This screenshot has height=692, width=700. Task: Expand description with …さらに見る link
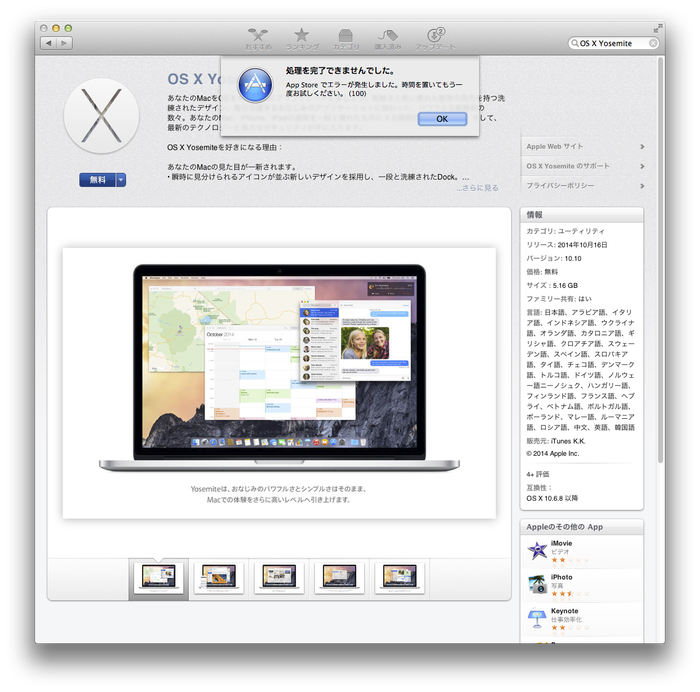tap(477, 188)
